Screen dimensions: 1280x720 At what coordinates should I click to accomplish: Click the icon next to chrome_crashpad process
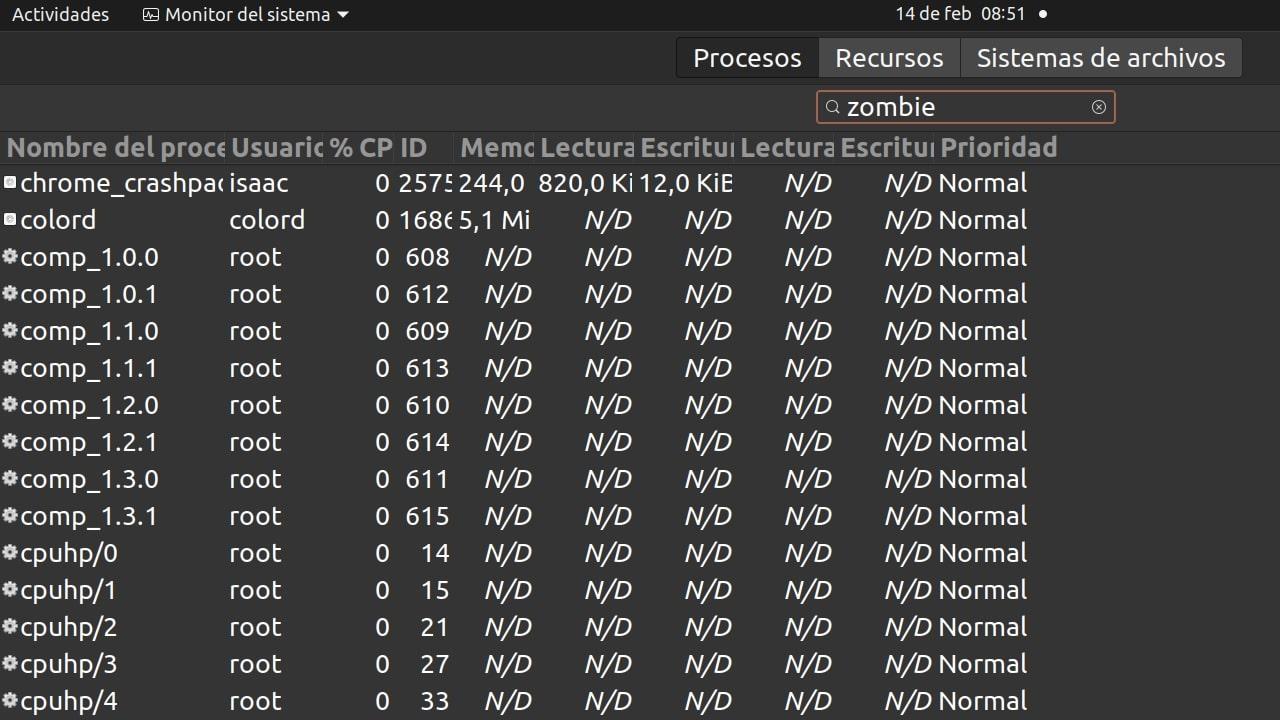tap(10, 183)
